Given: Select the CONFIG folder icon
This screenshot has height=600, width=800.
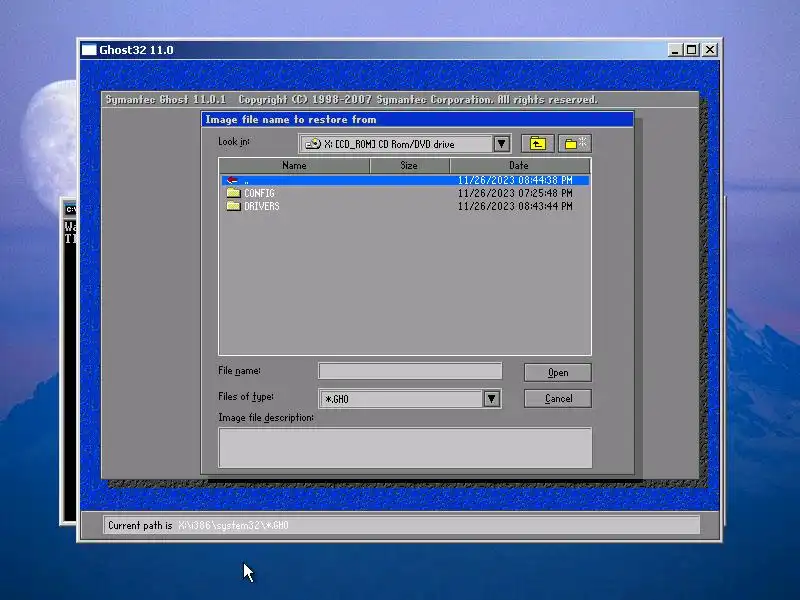Looking at the screenshot, I should [x=234, y=193].
